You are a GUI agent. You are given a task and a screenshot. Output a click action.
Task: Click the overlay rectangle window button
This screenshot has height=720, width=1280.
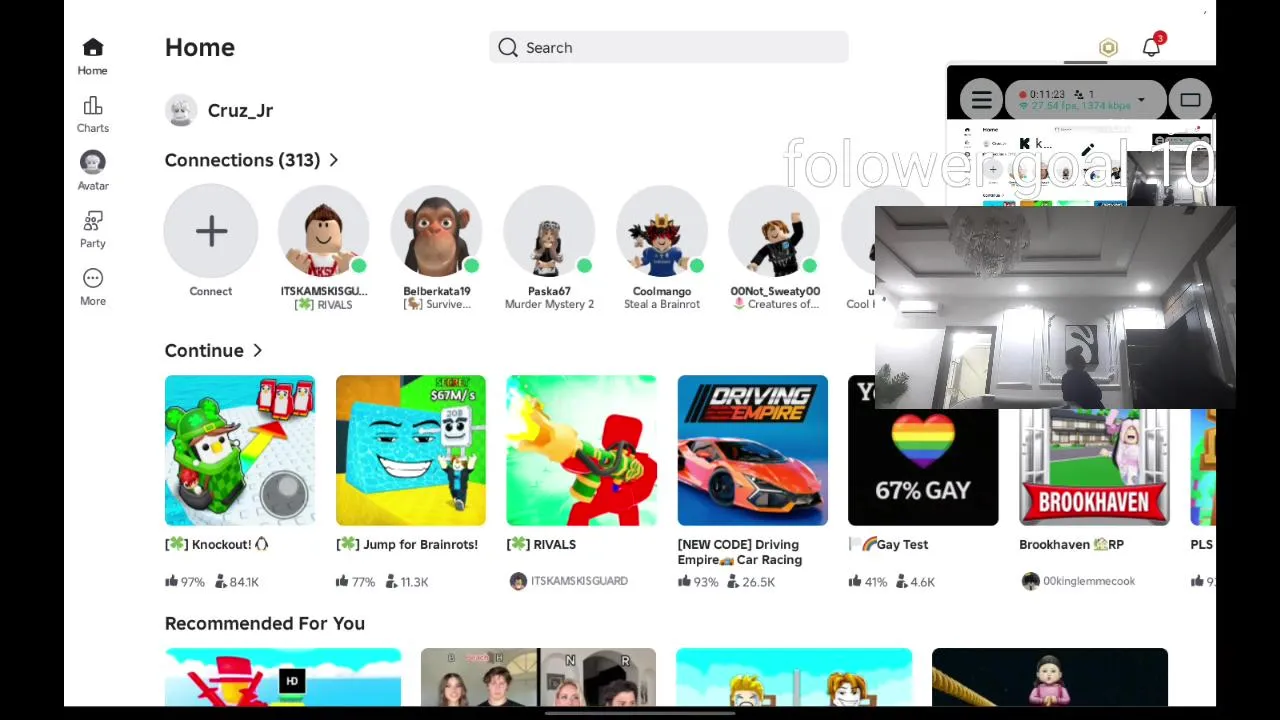point(1190,100)
